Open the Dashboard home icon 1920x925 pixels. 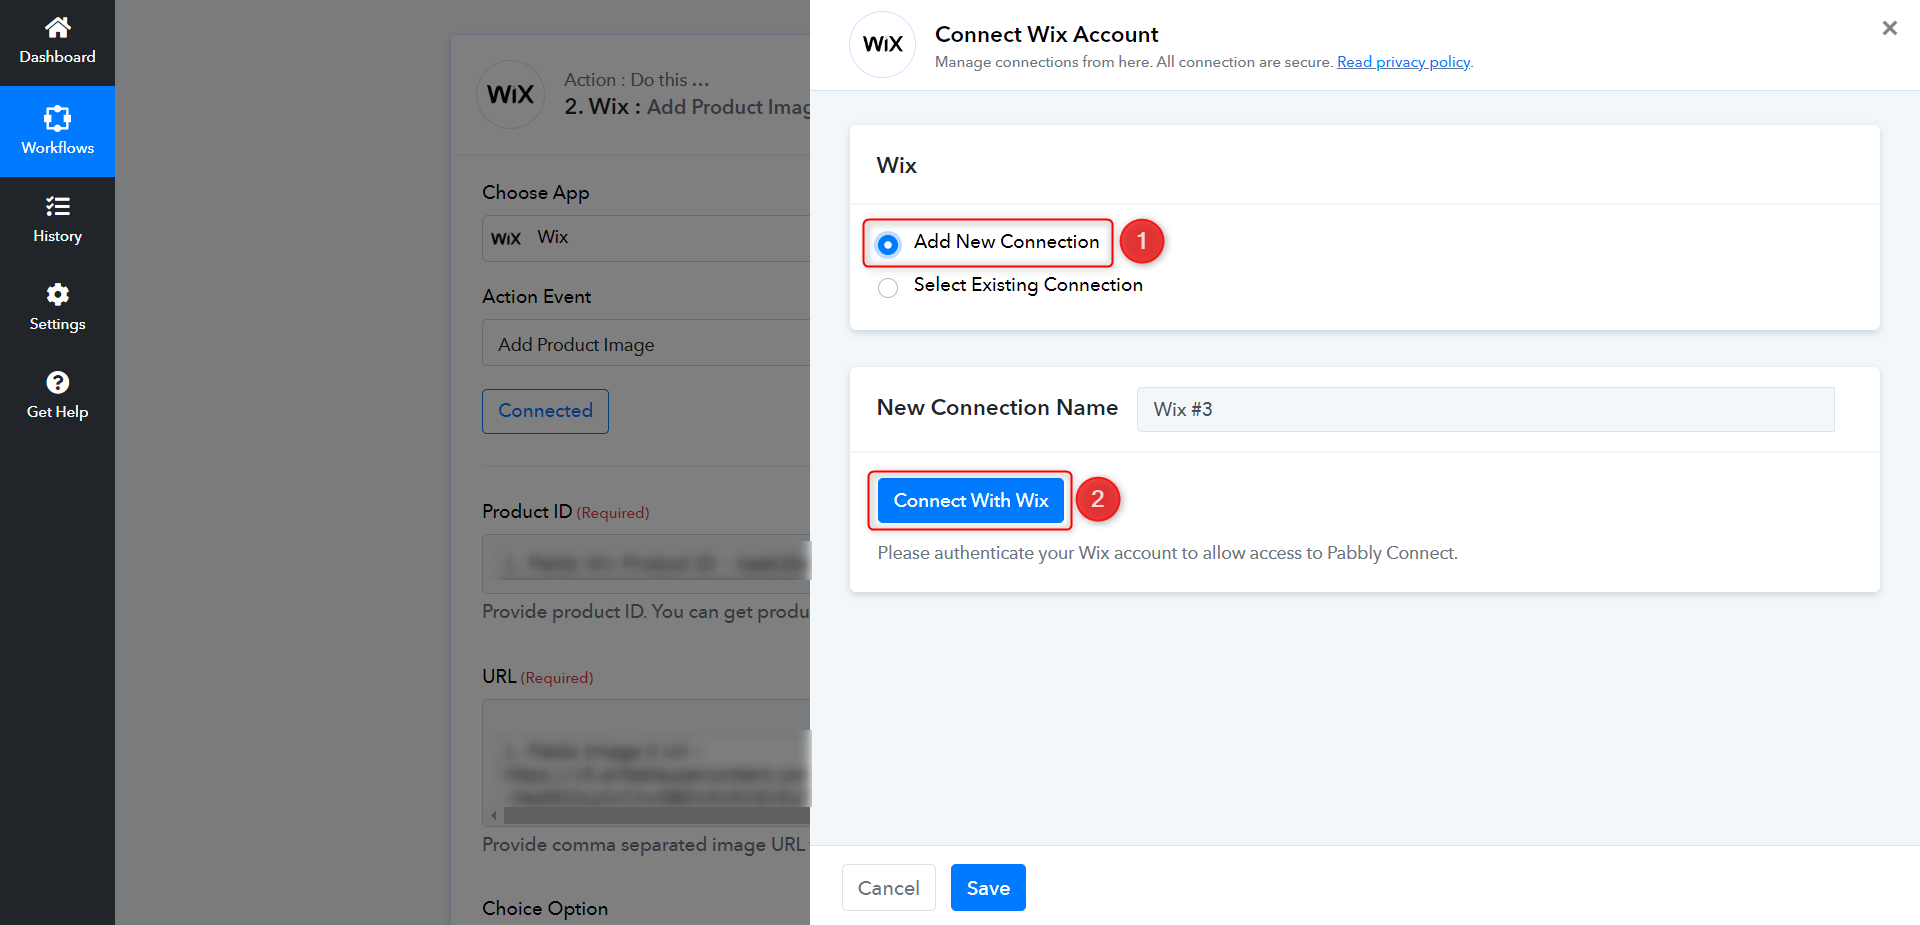(x=57, y=27)
